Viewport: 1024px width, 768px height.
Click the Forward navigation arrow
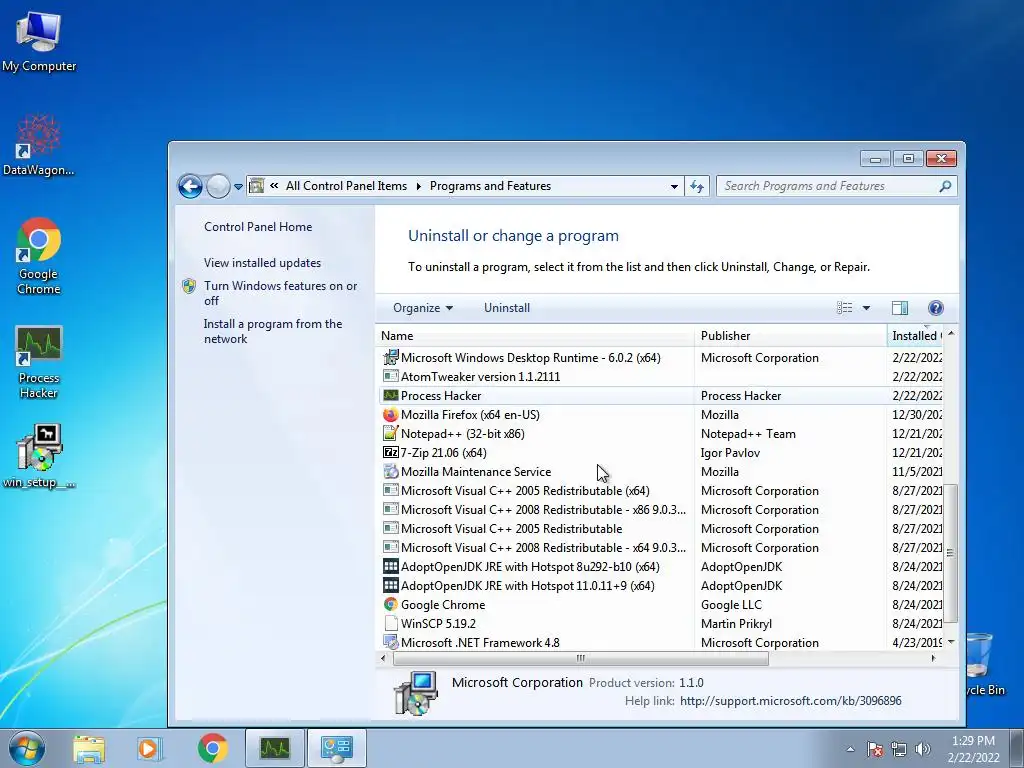[x=218, y=187]
